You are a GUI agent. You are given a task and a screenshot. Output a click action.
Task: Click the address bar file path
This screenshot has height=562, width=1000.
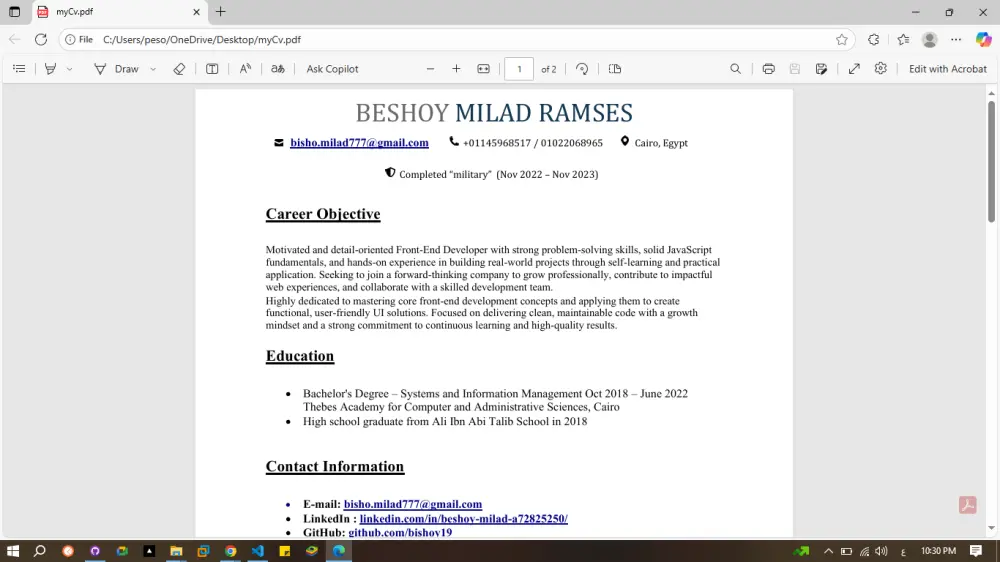tap(202, 40)
